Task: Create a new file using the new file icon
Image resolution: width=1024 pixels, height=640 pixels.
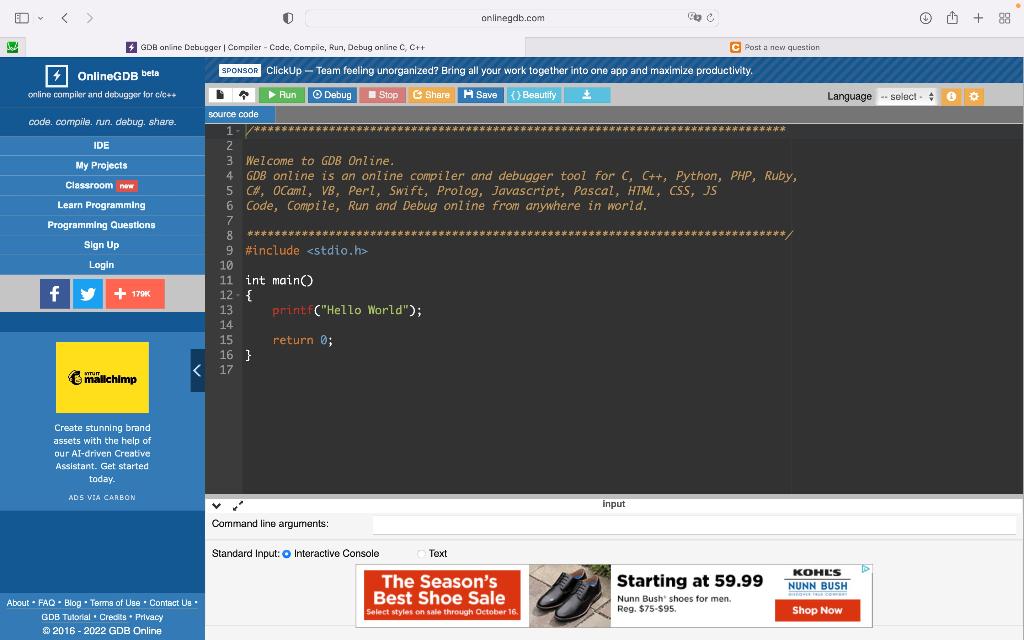Action: coord(220,94)
